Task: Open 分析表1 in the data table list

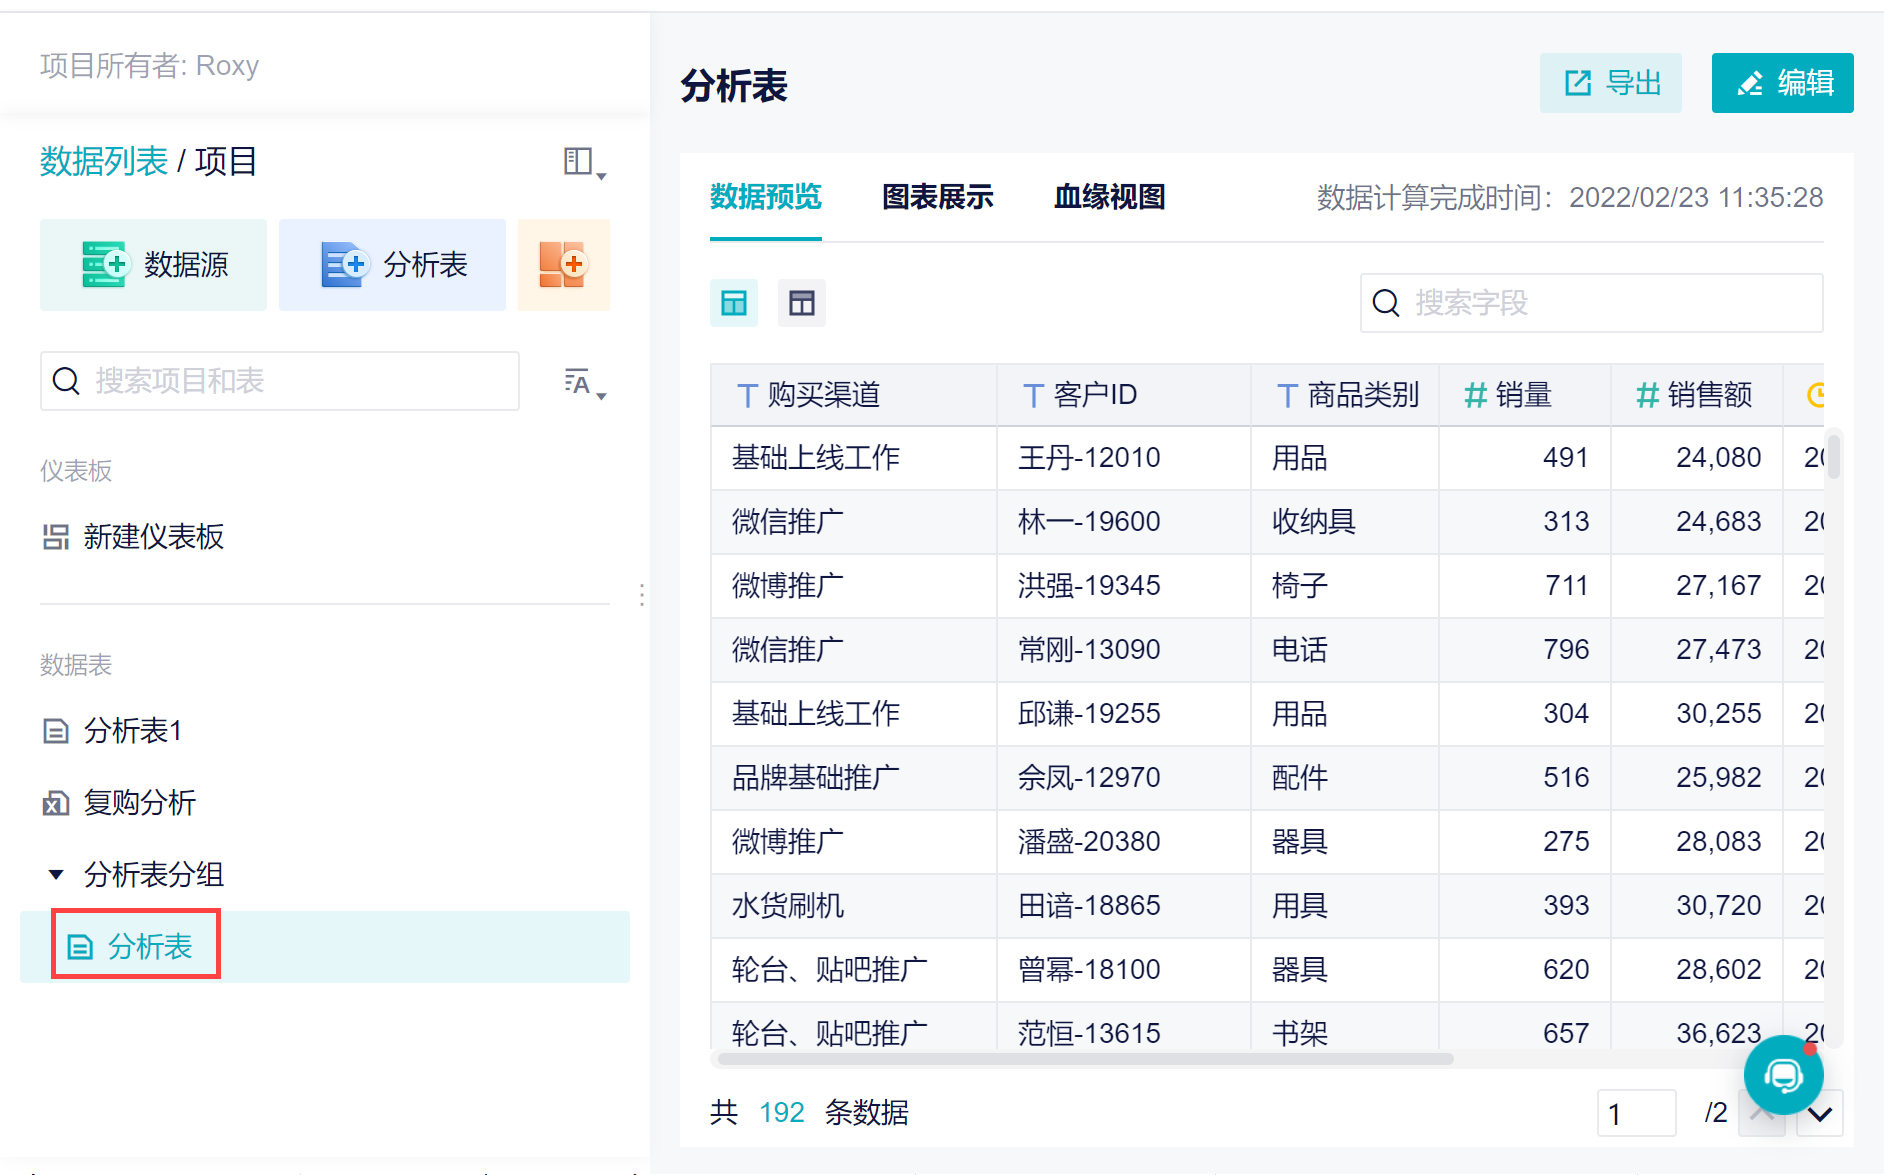Action: (132, 731)
